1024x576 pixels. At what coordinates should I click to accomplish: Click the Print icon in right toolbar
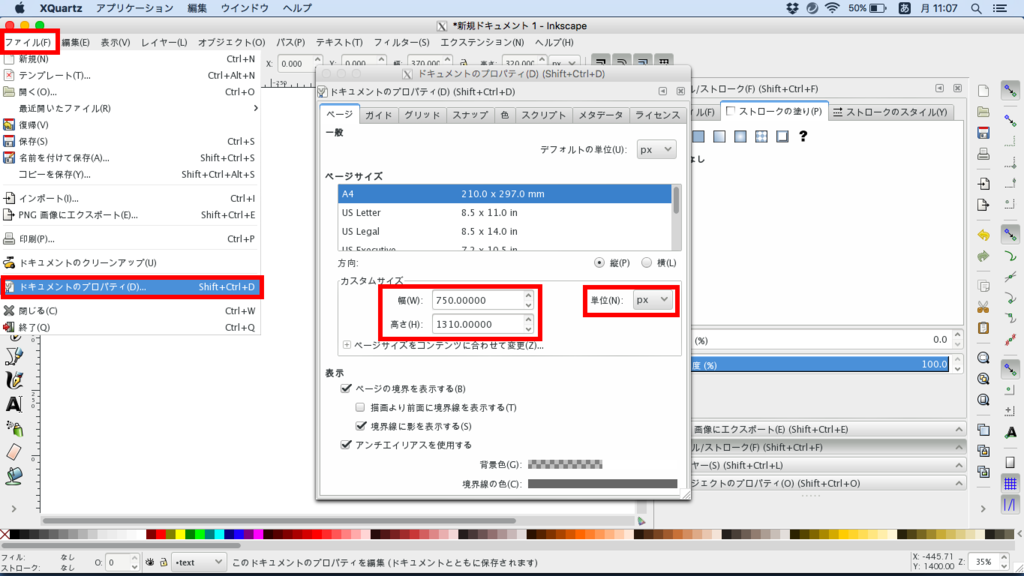[x=984, y=155]
